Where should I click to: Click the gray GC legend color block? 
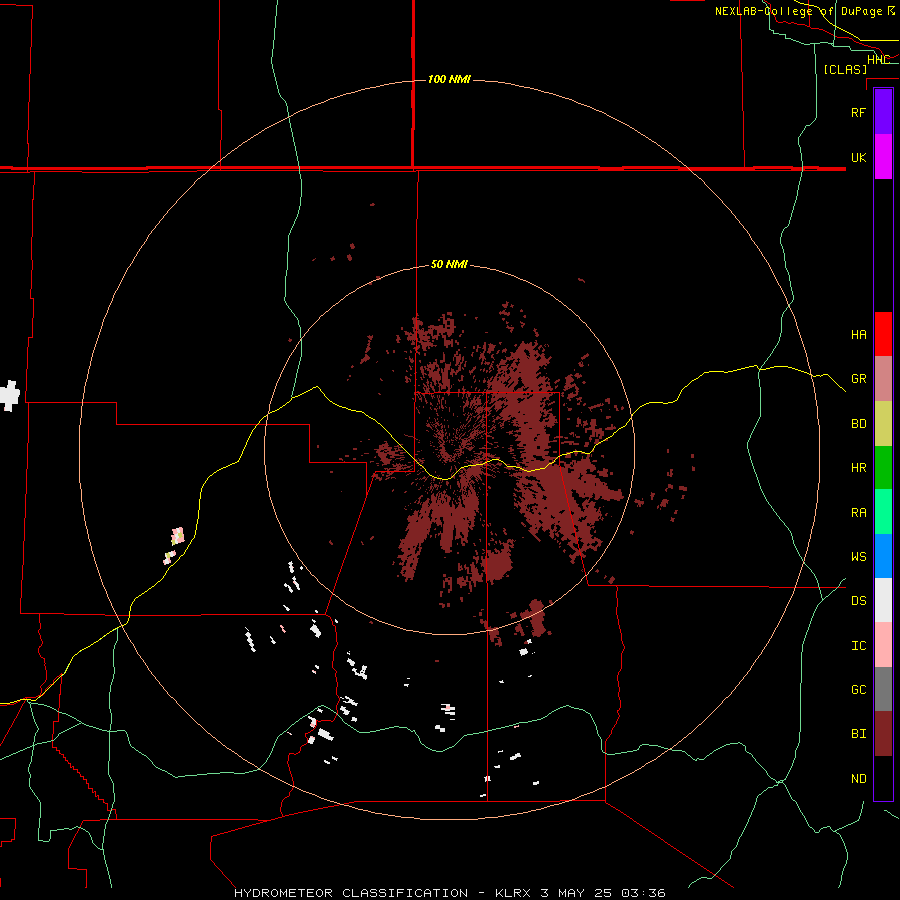(883, 689)
